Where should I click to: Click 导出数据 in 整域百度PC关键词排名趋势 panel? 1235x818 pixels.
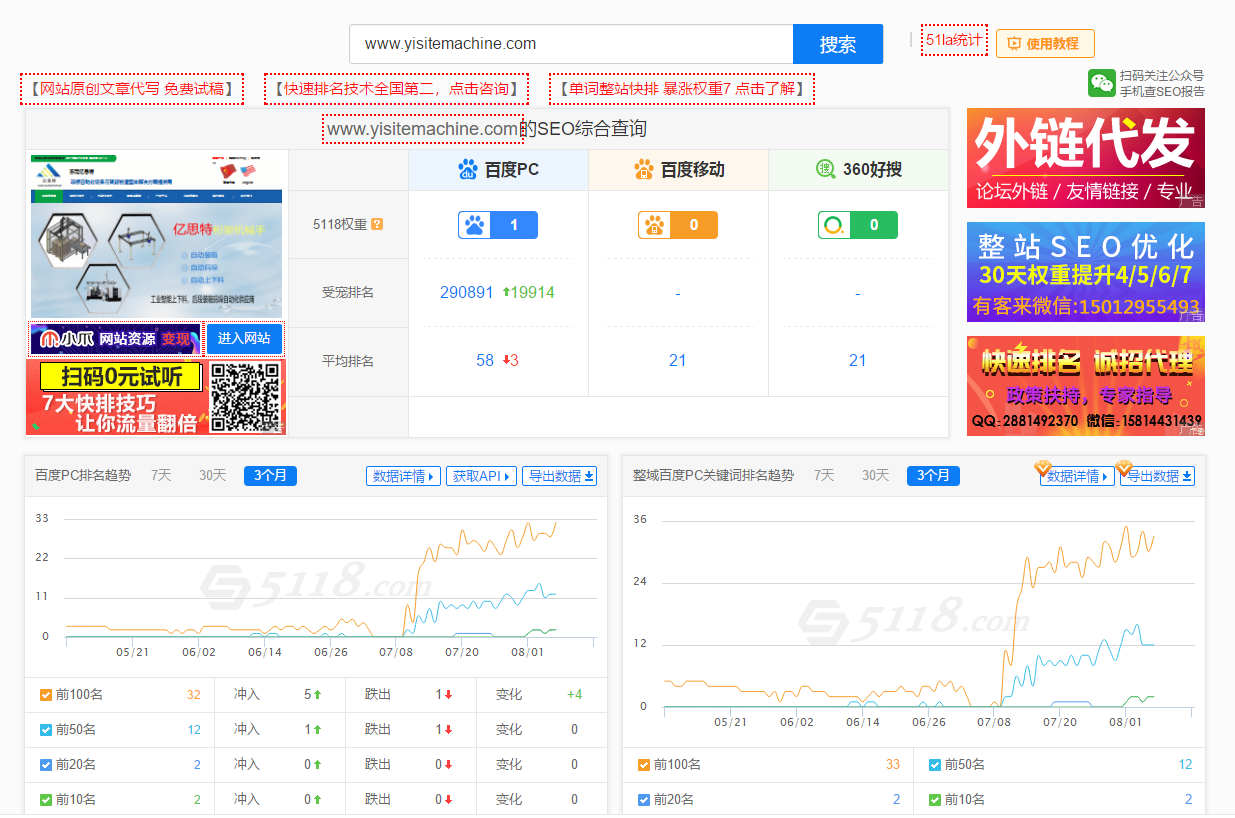1158,476
